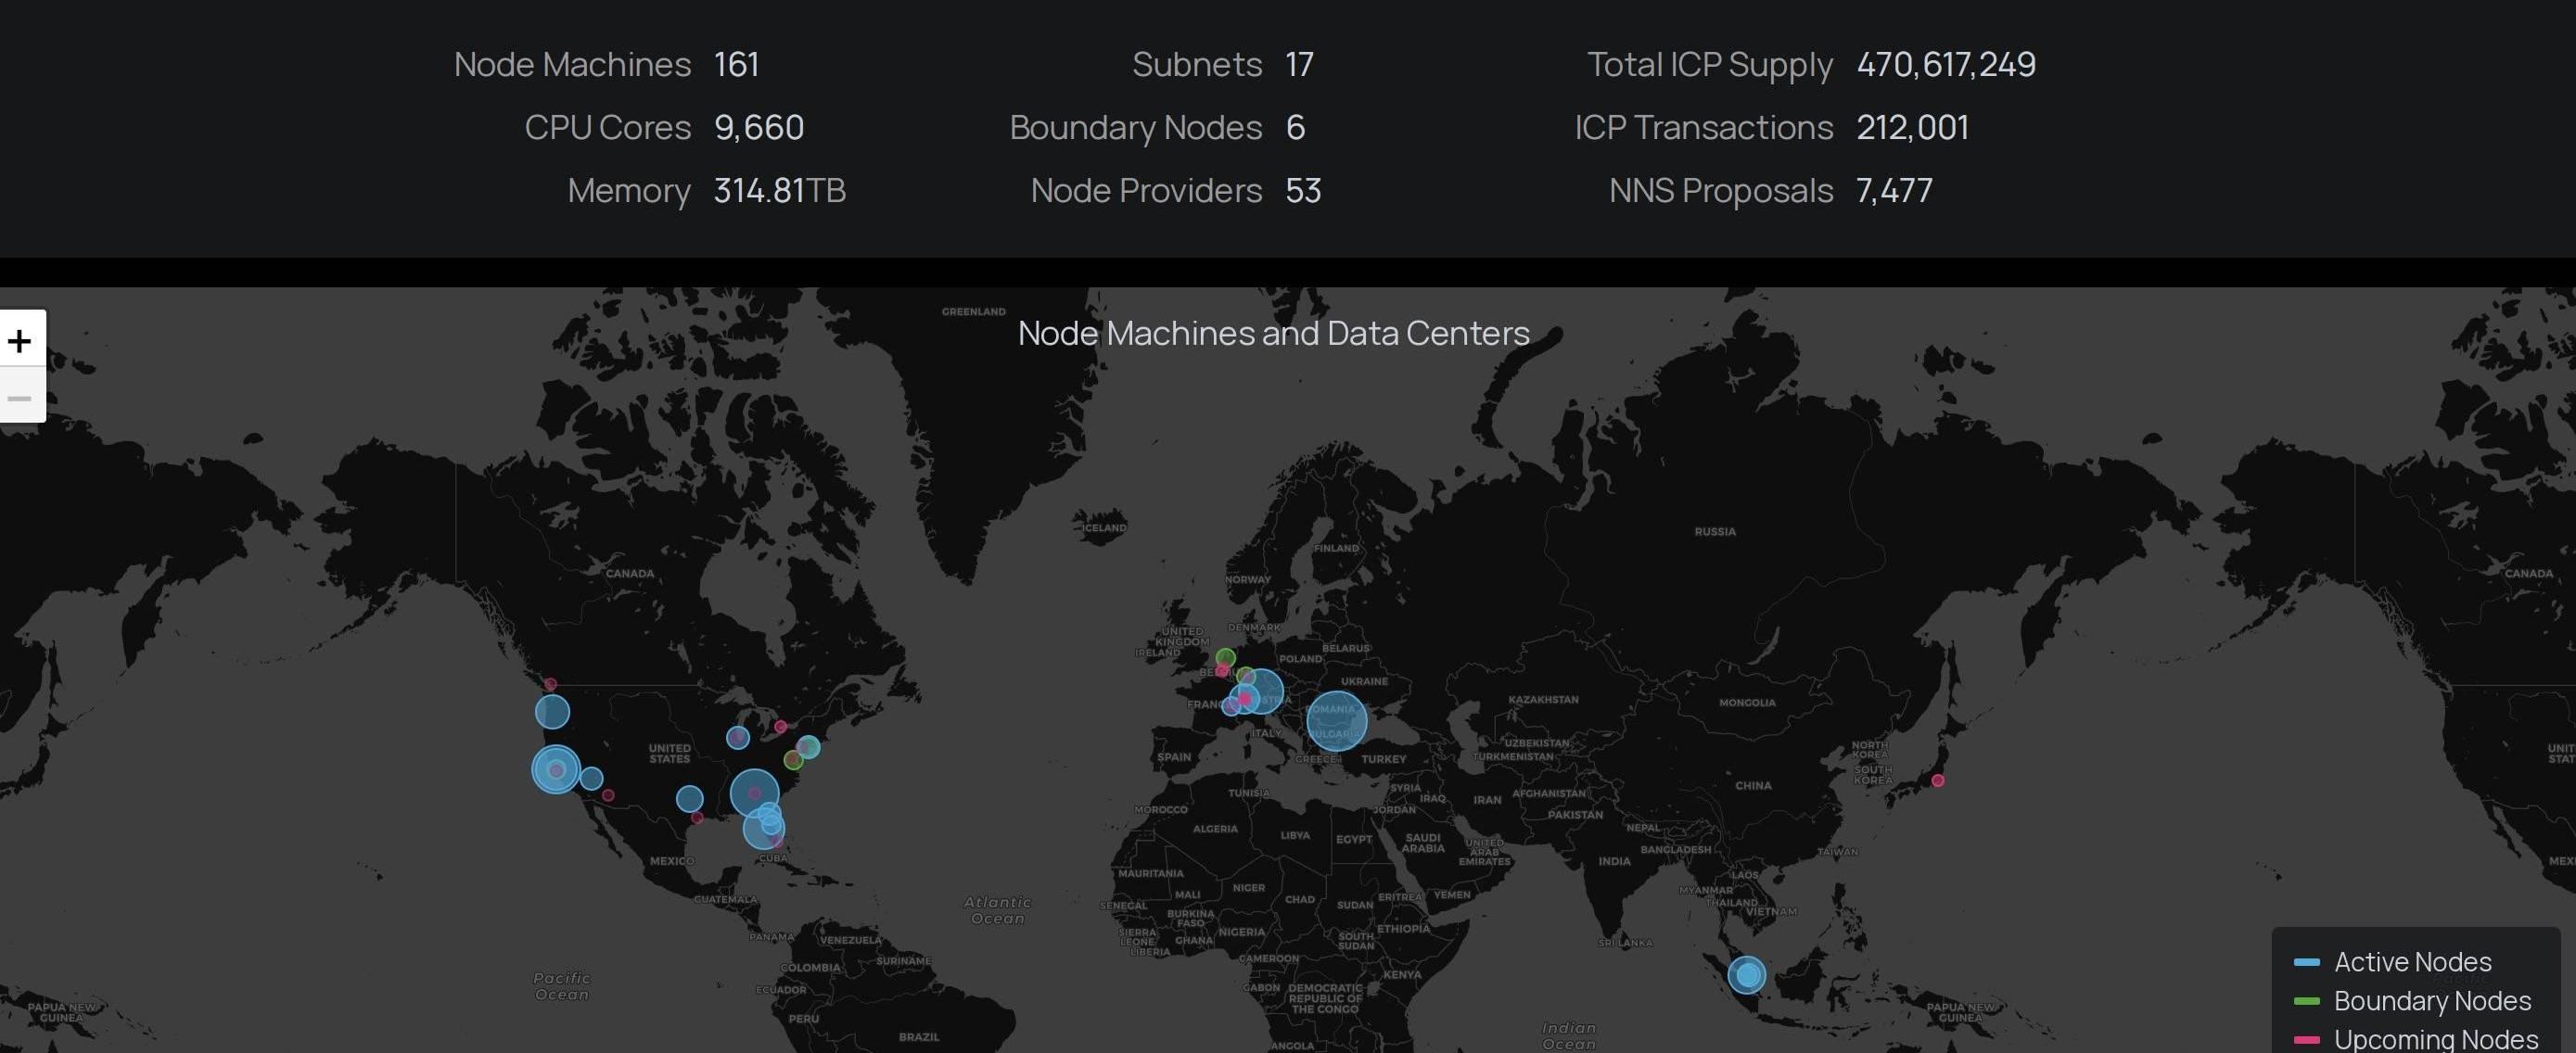Click the Node Machines and Data Centers title
The width and height of the screenshot is (2576, 1053).
(1273, 333)
